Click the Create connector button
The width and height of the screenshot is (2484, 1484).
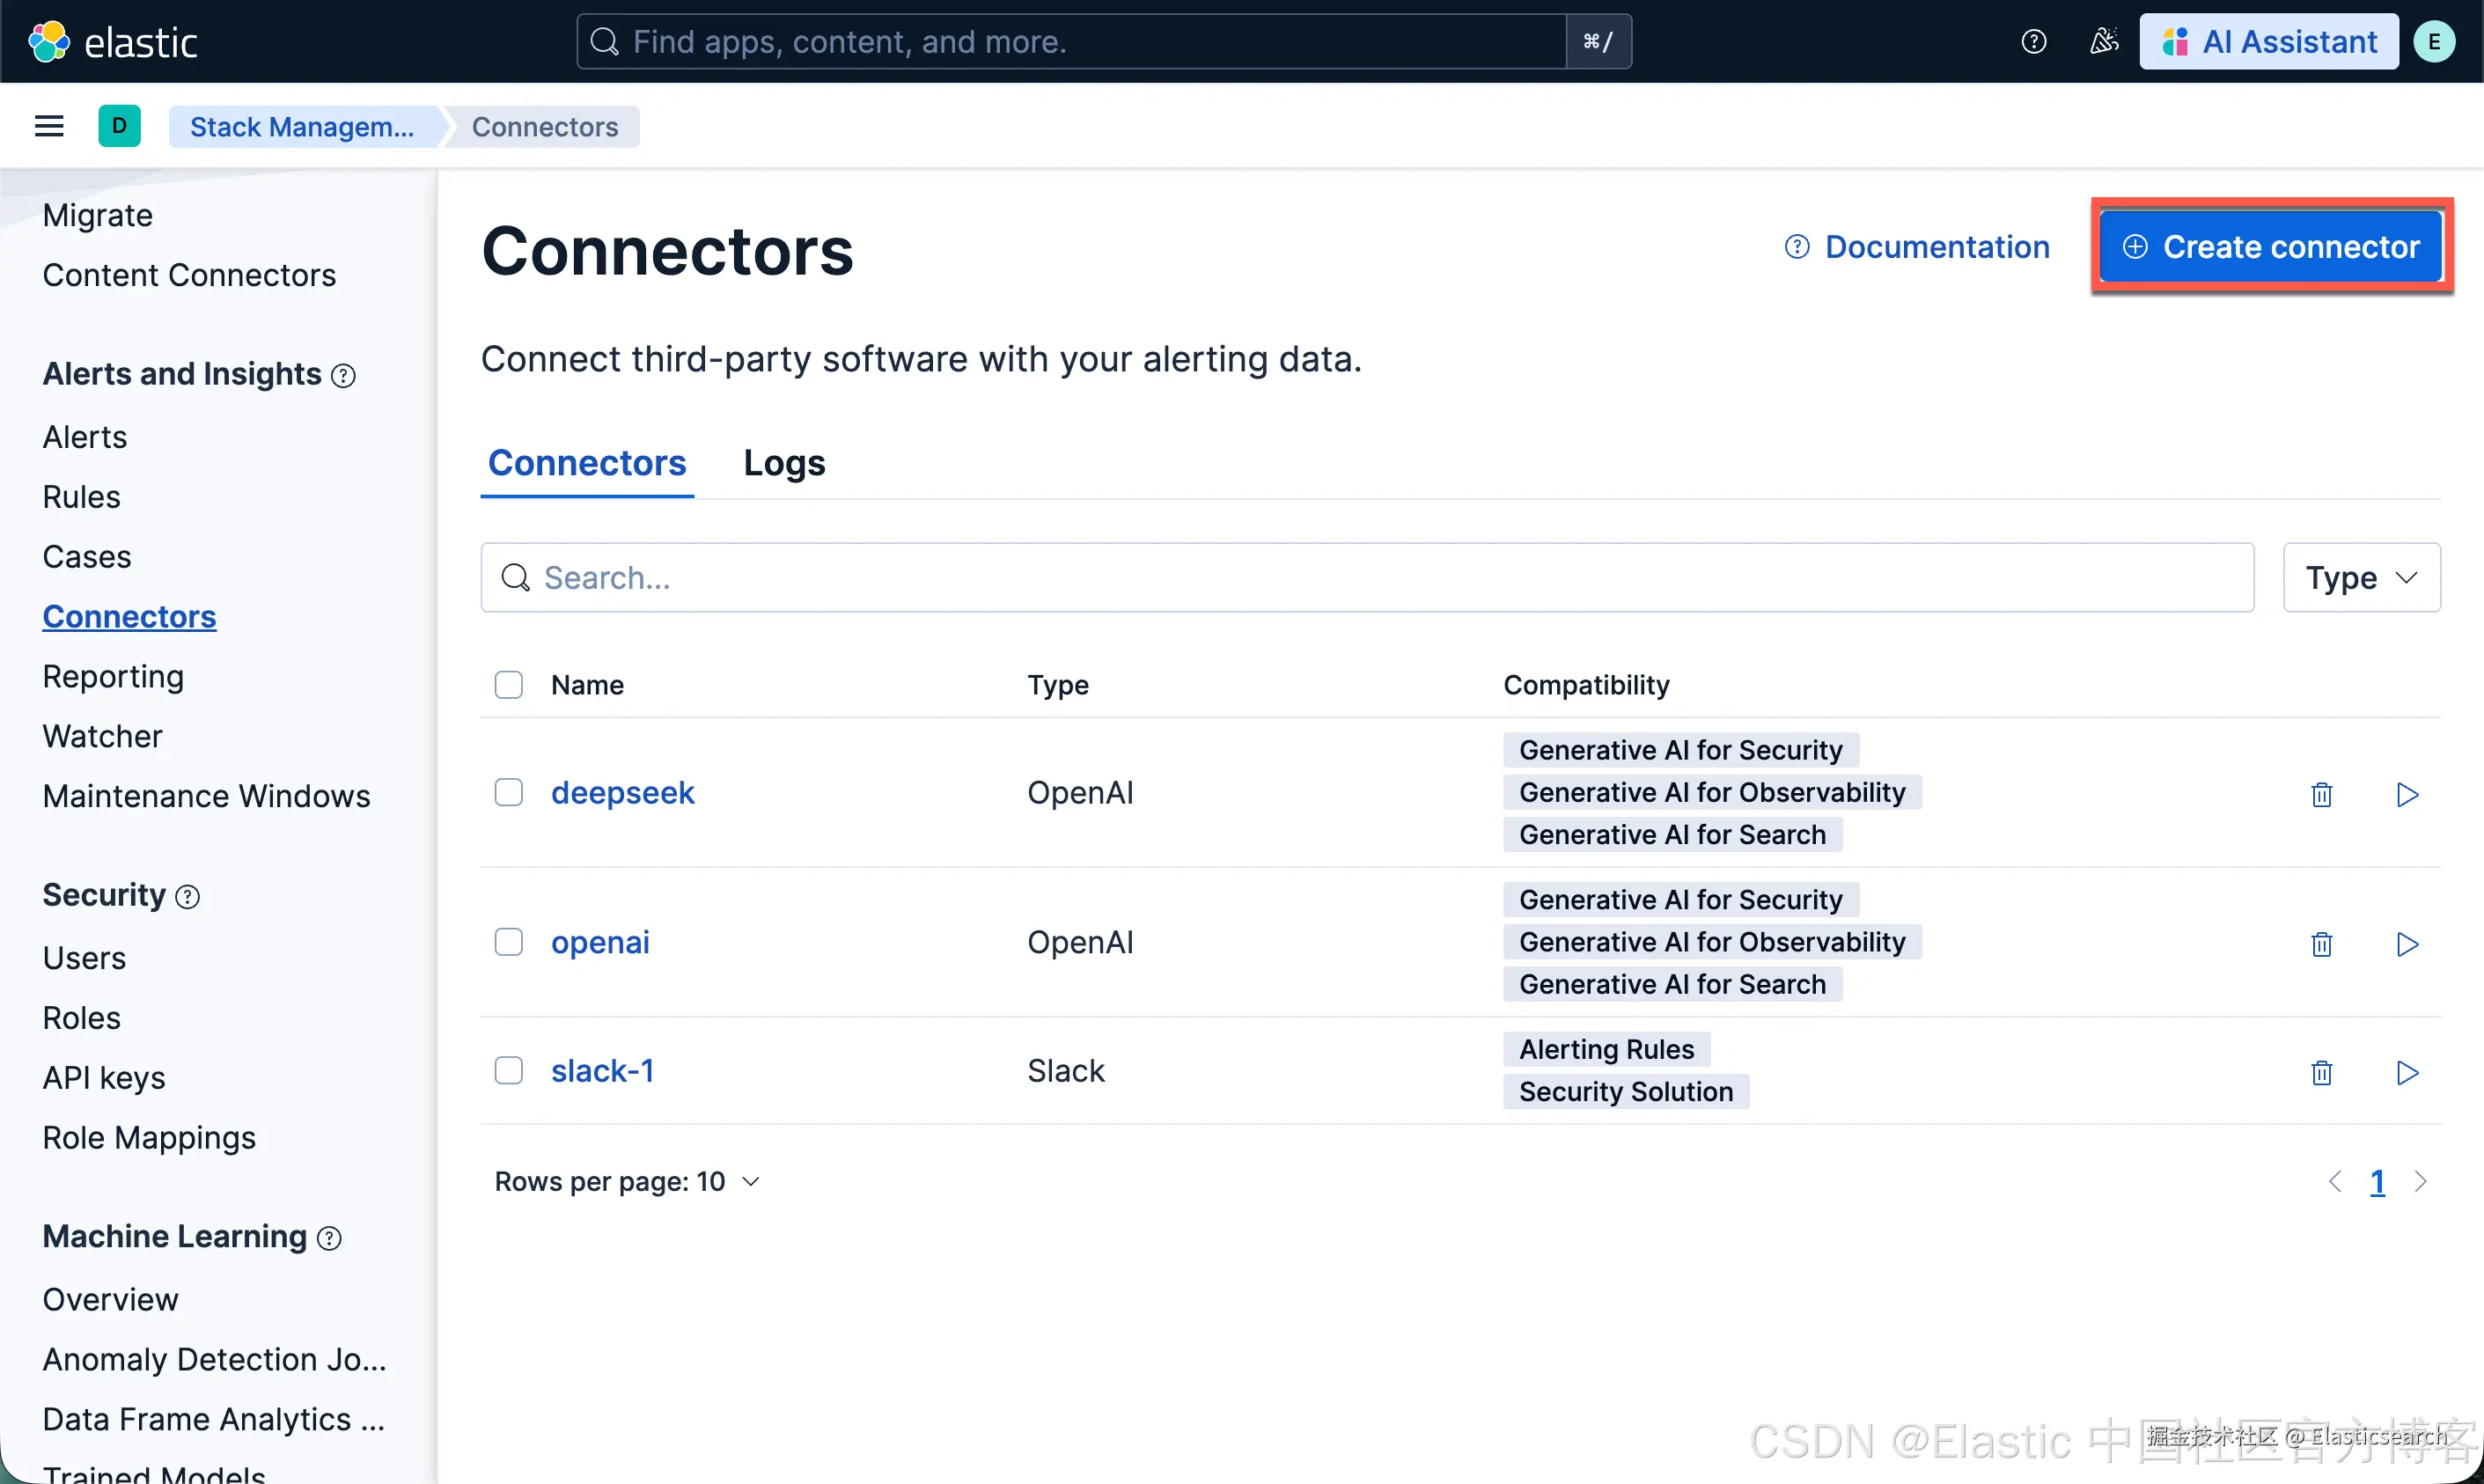2271,247
